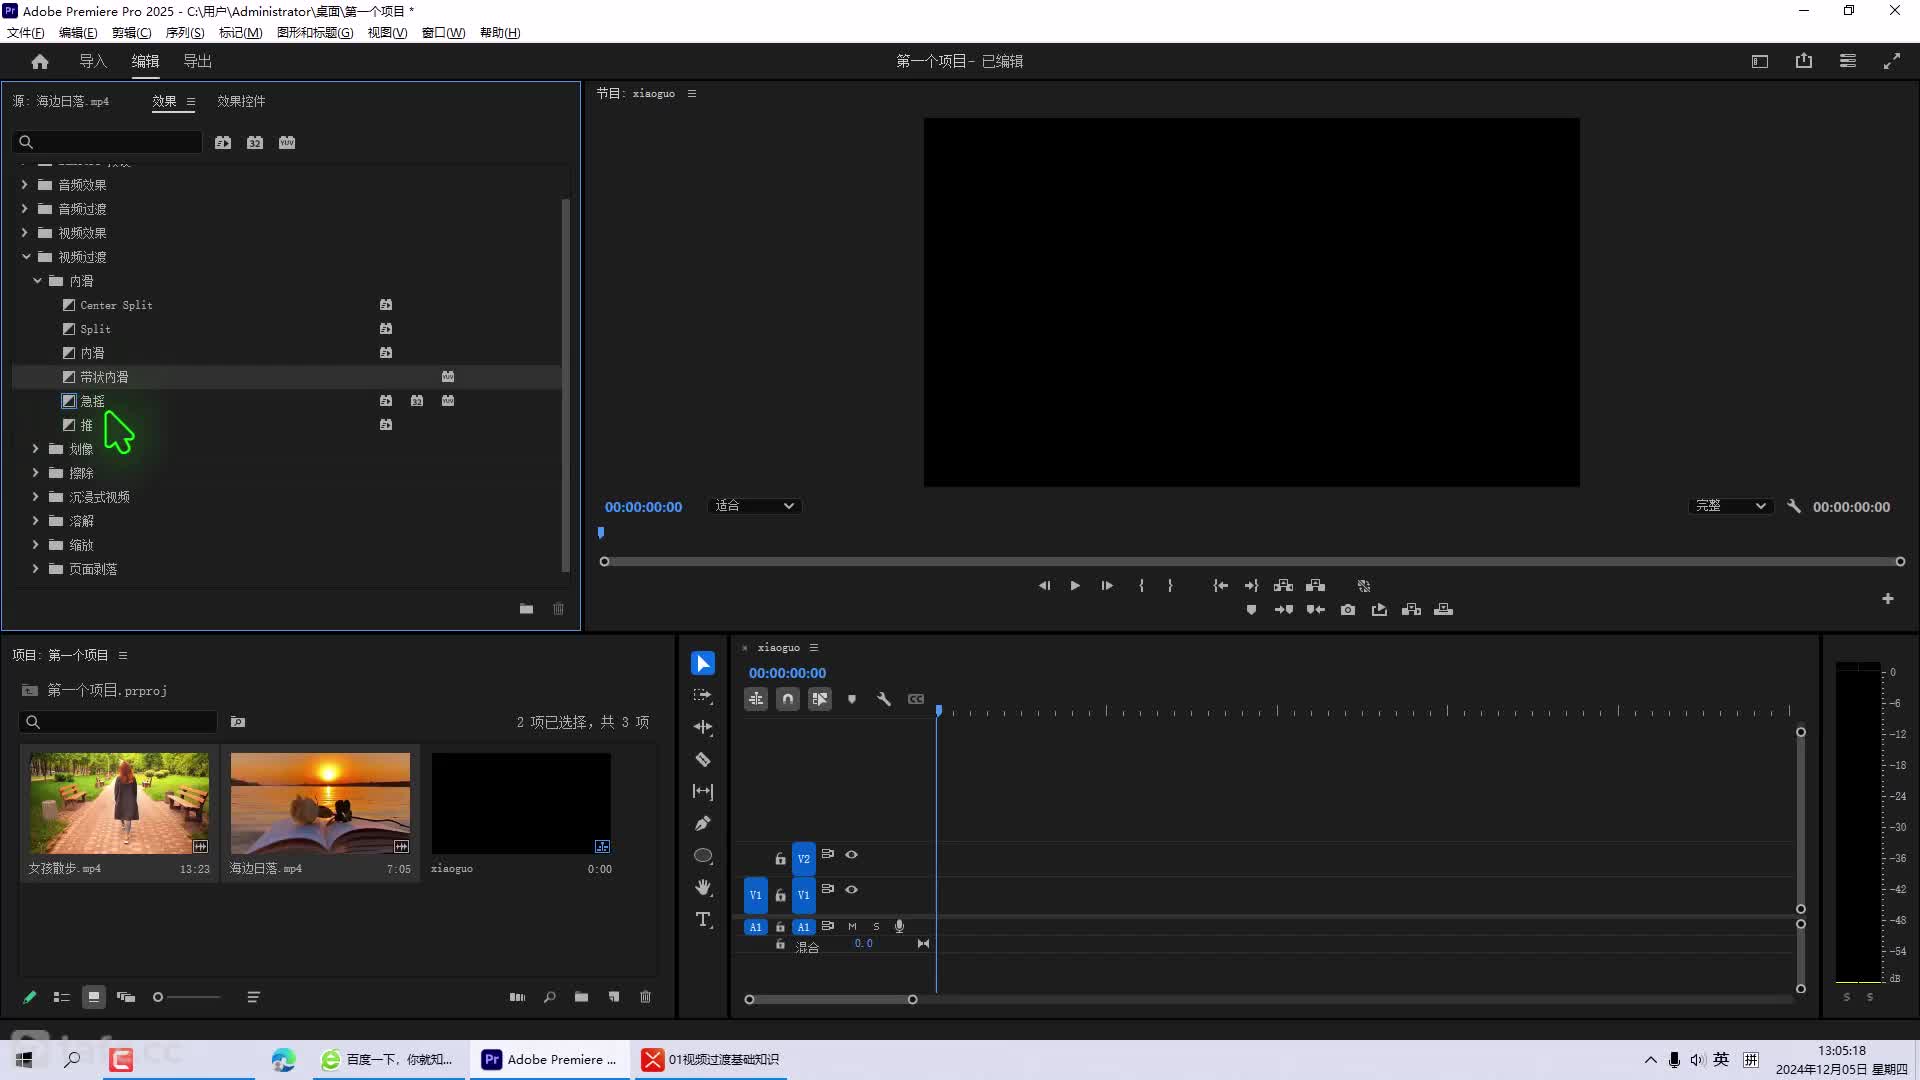Screen dimensions: 1920x1080
Task: Collapse the 内滑 subfolder
Action: coord(37,281)
